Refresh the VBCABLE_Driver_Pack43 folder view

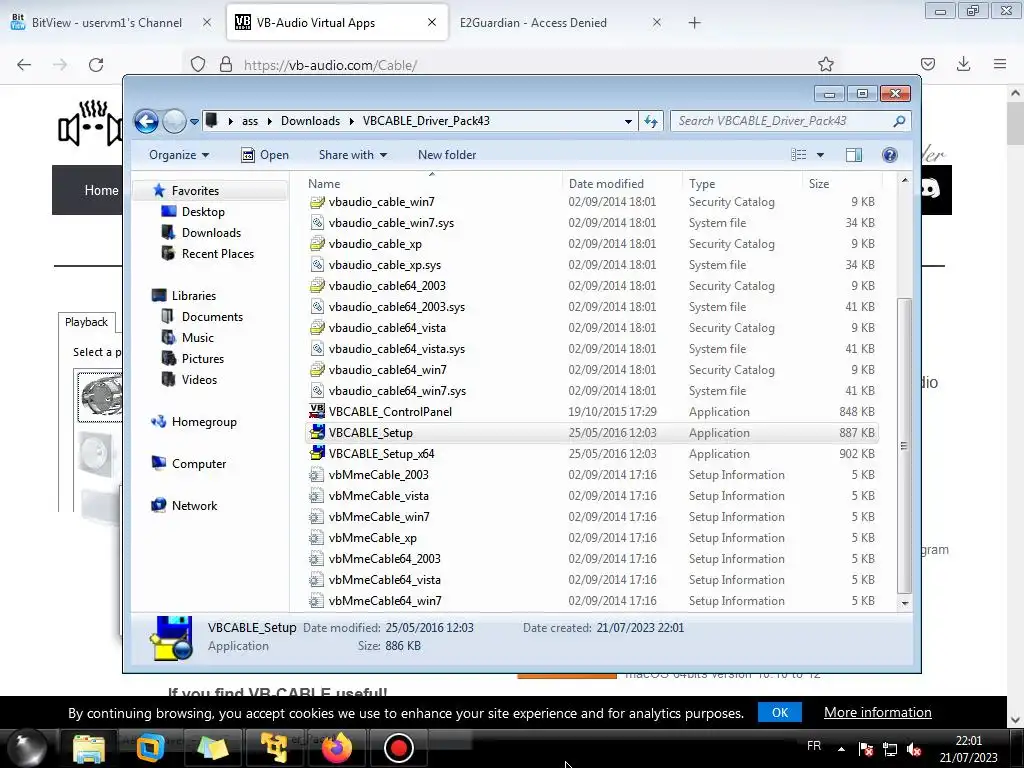651,121
